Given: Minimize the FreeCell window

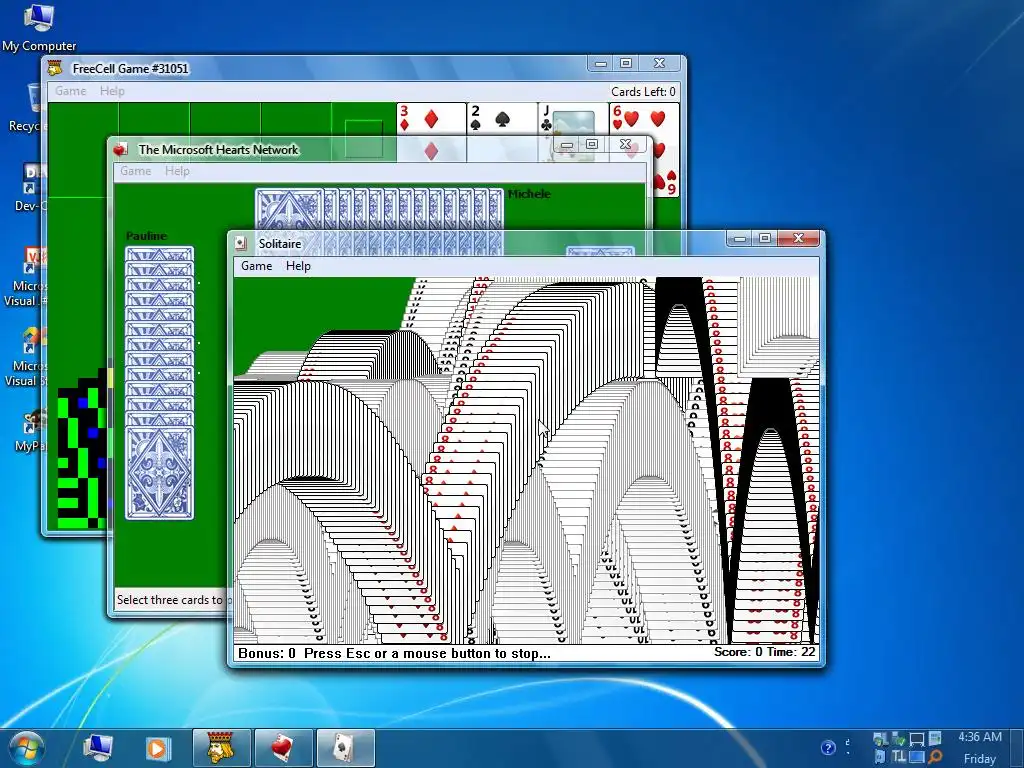Looking at the screenshot, I should click(x=601, y=63).
